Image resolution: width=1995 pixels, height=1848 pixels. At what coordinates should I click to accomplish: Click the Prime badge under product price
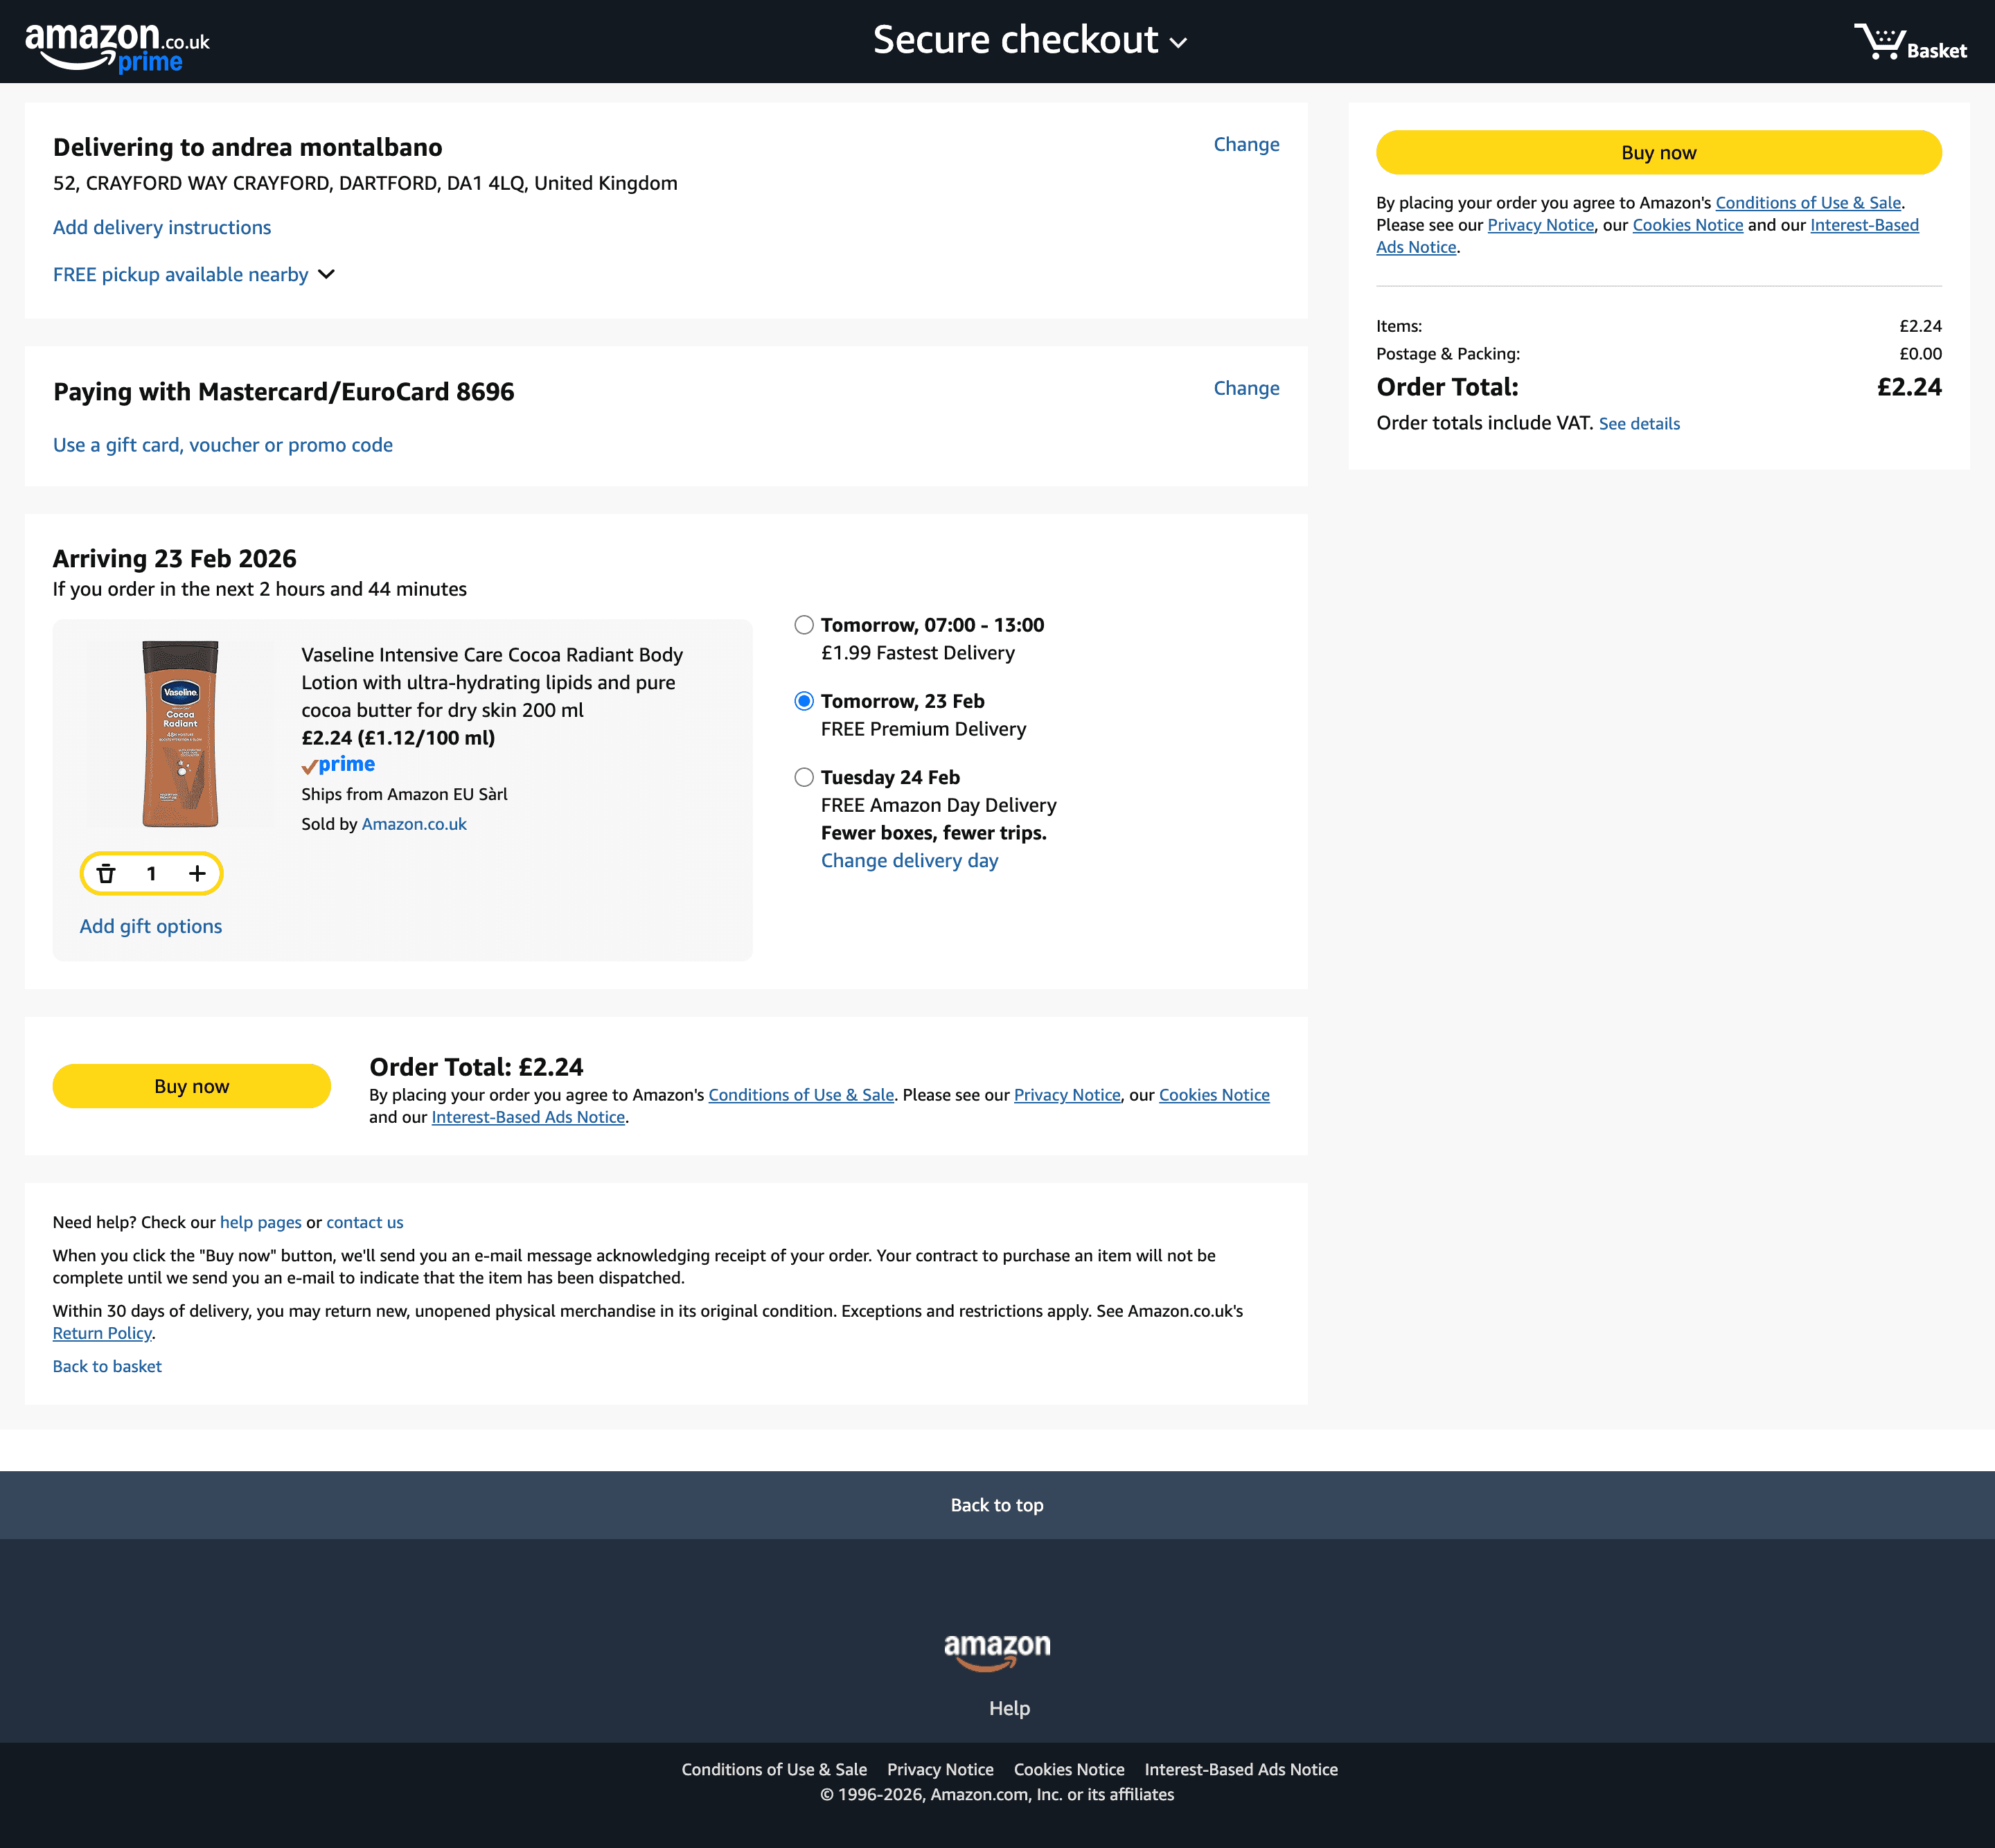[338, 765]
